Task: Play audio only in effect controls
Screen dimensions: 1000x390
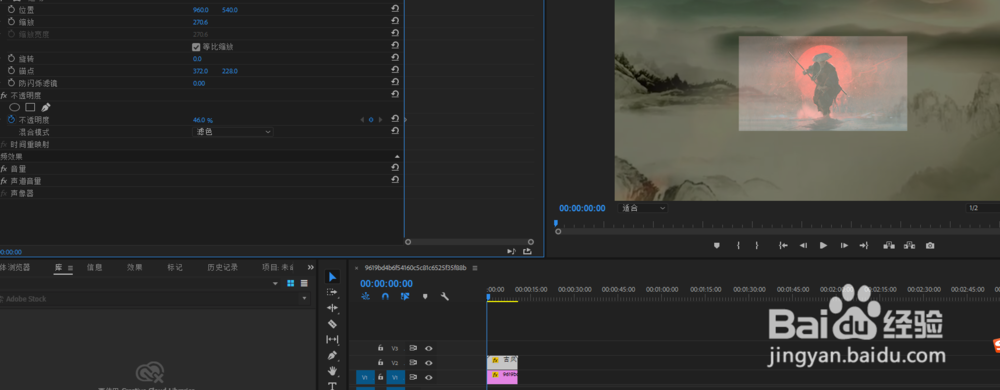Action: tap(511, 251)
